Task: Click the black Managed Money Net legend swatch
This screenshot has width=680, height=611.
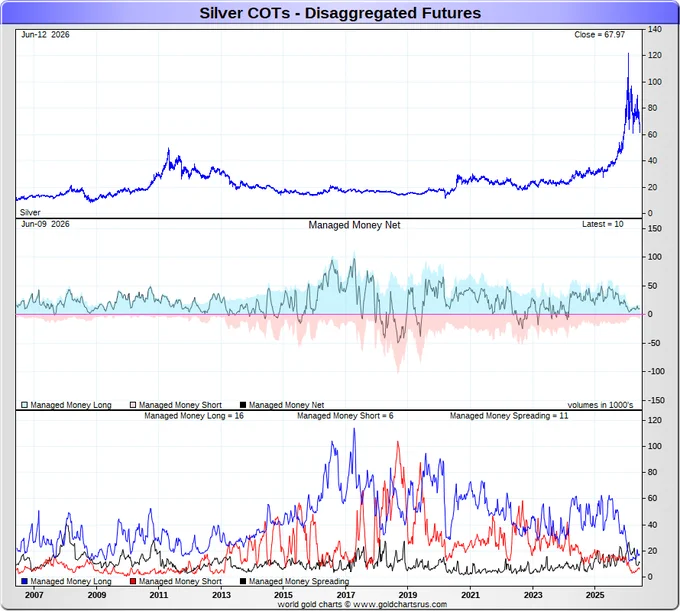Action: [243, 405]
